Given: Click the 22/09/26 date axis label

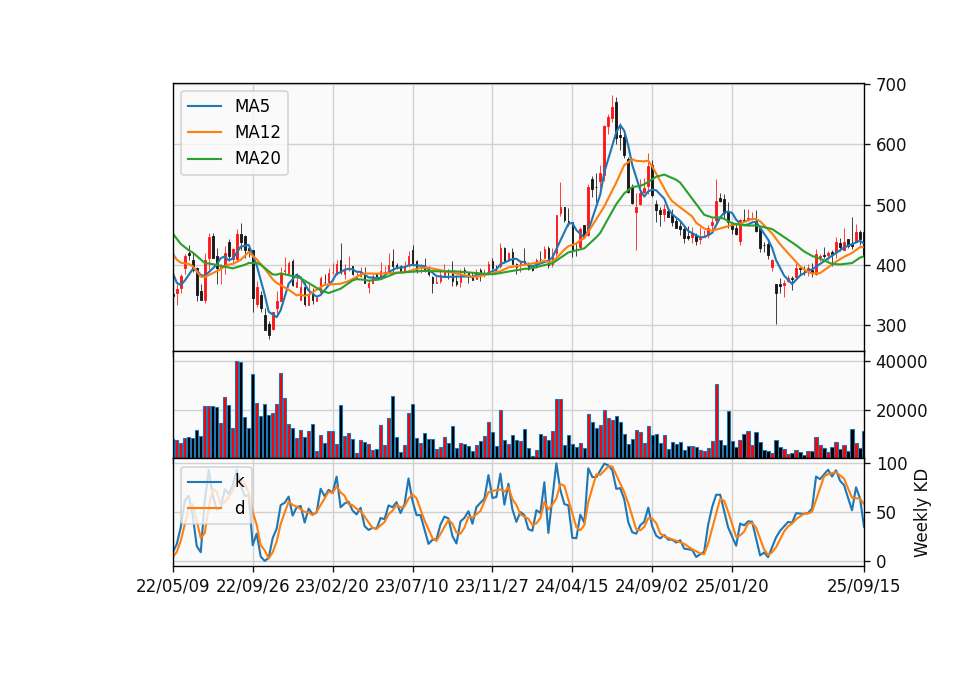Looking at the screenshot, I should 253,586.
